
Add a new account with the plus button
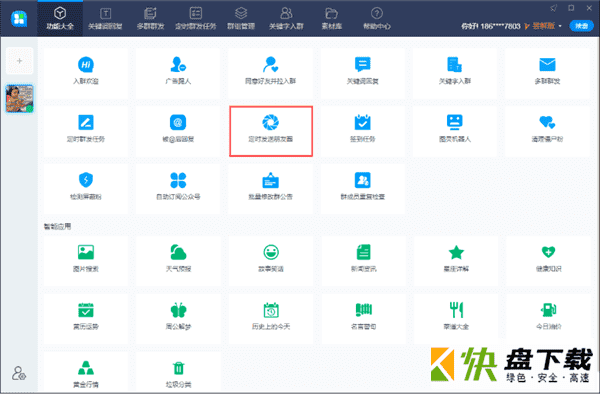pos(20,61)
